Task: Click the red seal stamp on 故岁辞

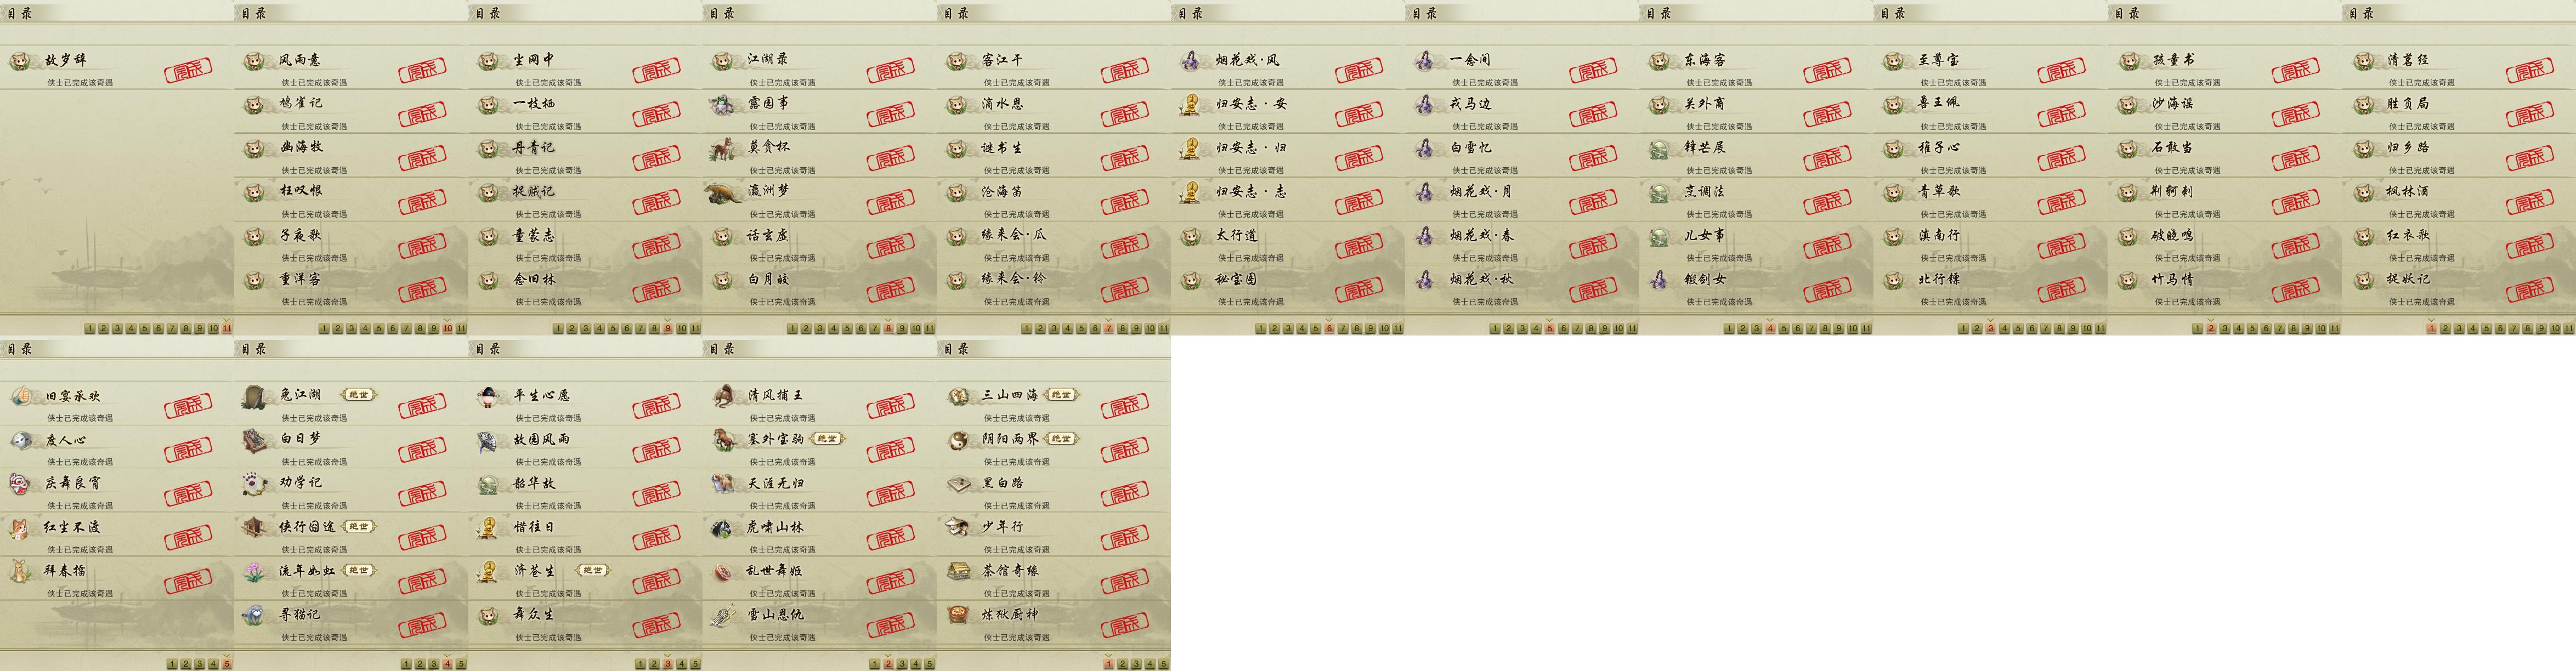Action: click(x=188, y=71)
